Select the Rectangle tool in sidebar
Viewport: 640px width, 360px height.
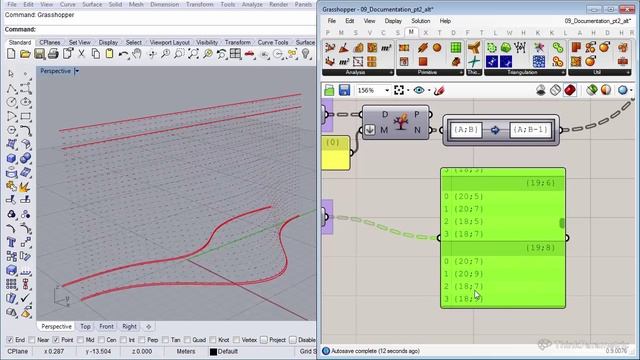pos(25,116)
